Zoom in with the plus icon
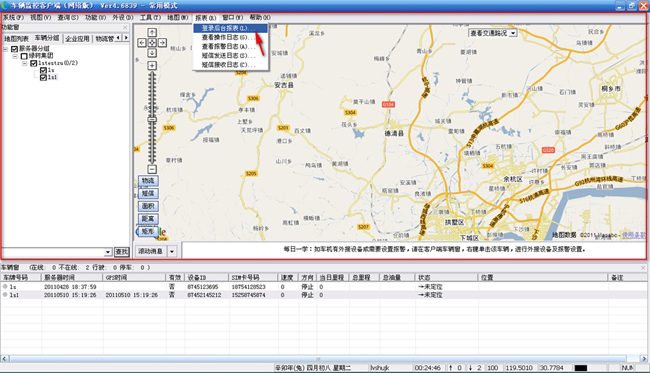 pyautogui.click(x=152, y=65)
